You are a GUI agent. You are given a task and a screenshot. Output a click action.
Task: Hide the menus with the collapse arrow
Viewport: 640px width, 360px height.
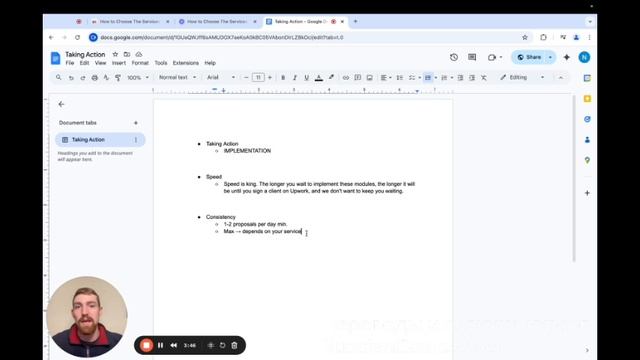[x=560, y=78]
